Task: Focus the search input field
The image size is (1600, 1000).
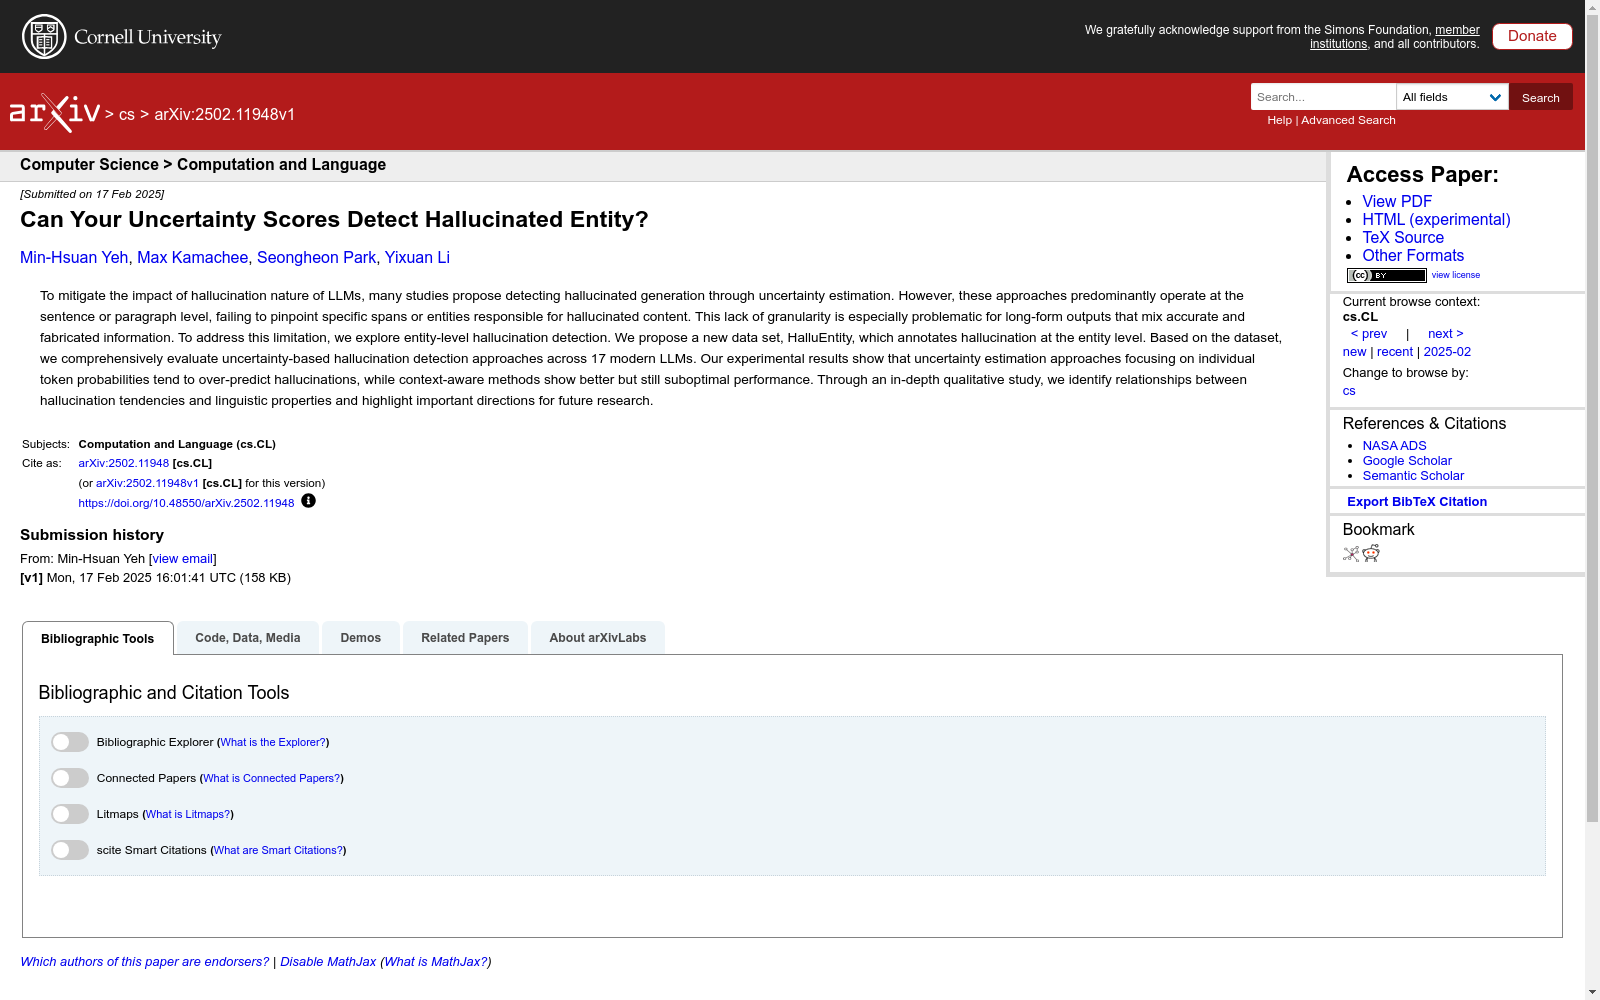Action: point(1323,97)
